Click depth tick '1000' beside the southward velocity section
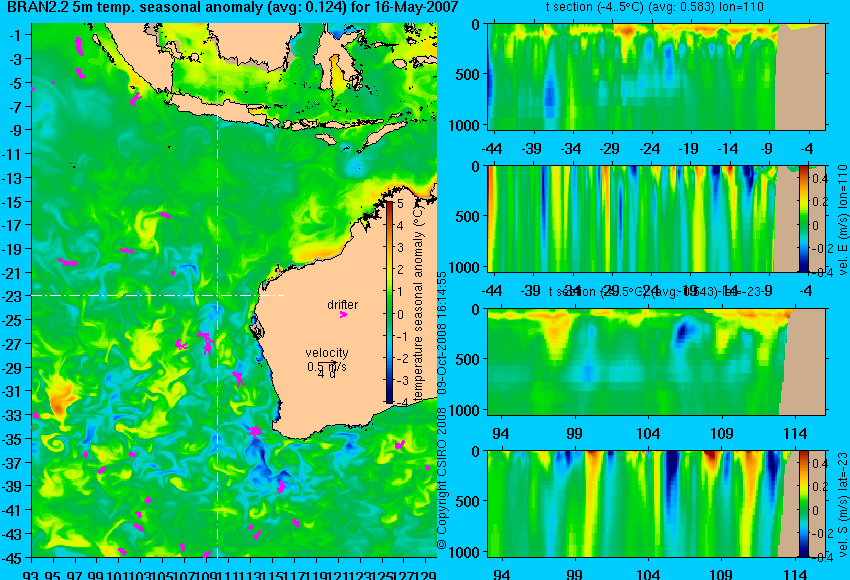Screen dimensions: 850x580 pos(465,552)
